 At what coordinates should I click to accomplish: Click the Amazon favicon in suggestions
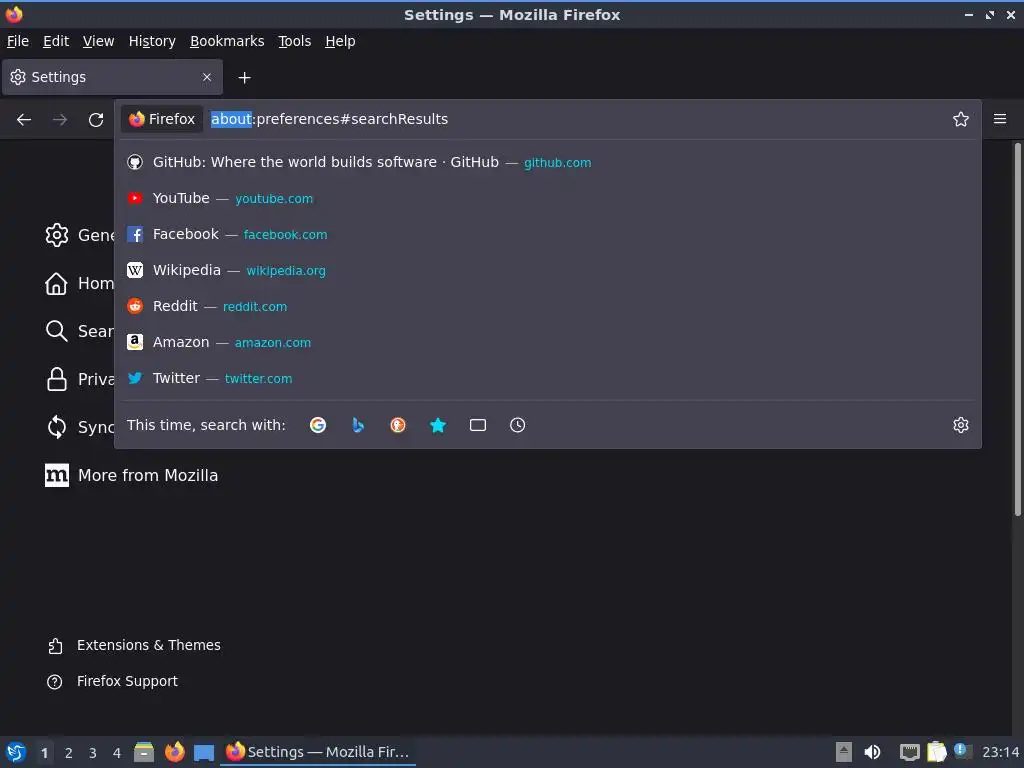tap(135, 342)
